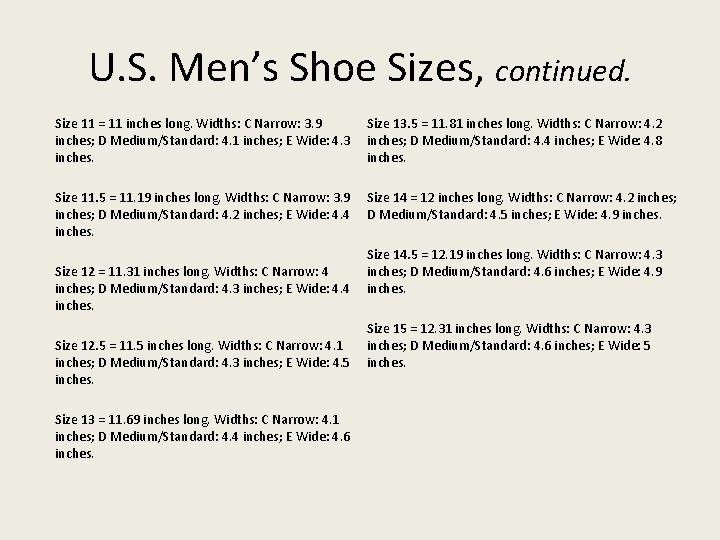
Task: Click the slide title U.S. Men's Shoe Sizes
Action: tap(360, 68)
